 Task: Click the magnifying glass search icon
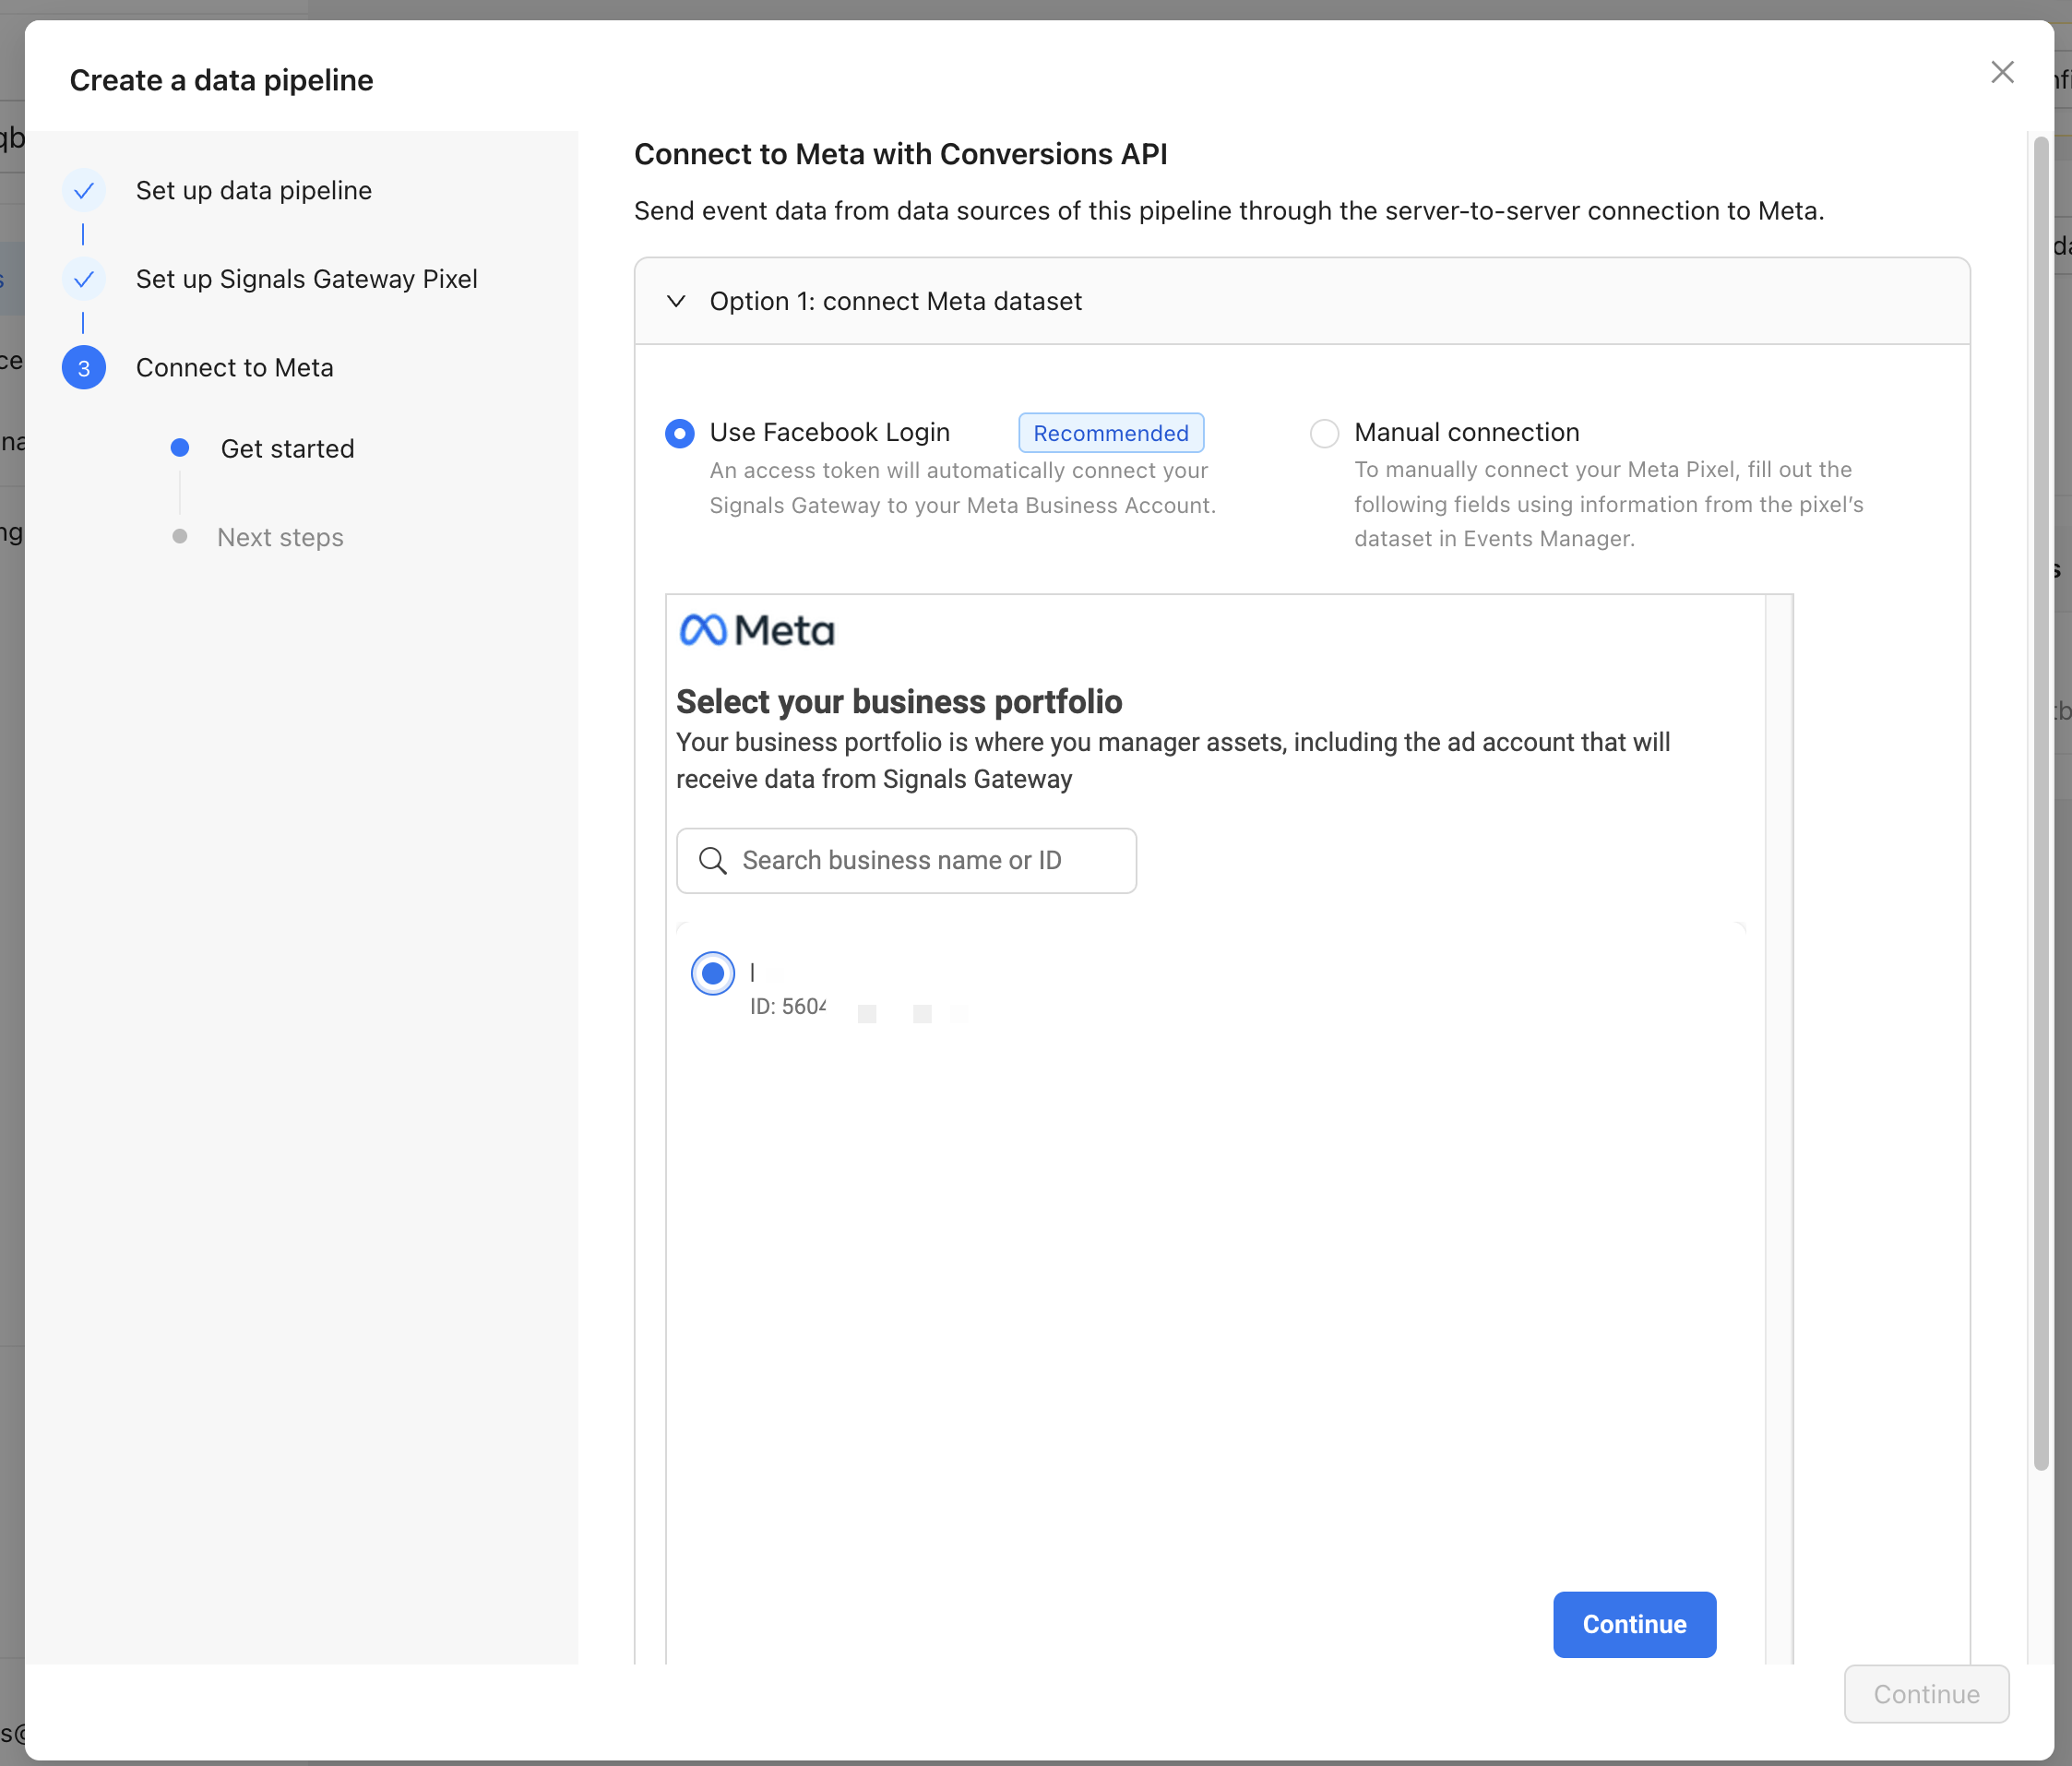click(x=712, y=861)
